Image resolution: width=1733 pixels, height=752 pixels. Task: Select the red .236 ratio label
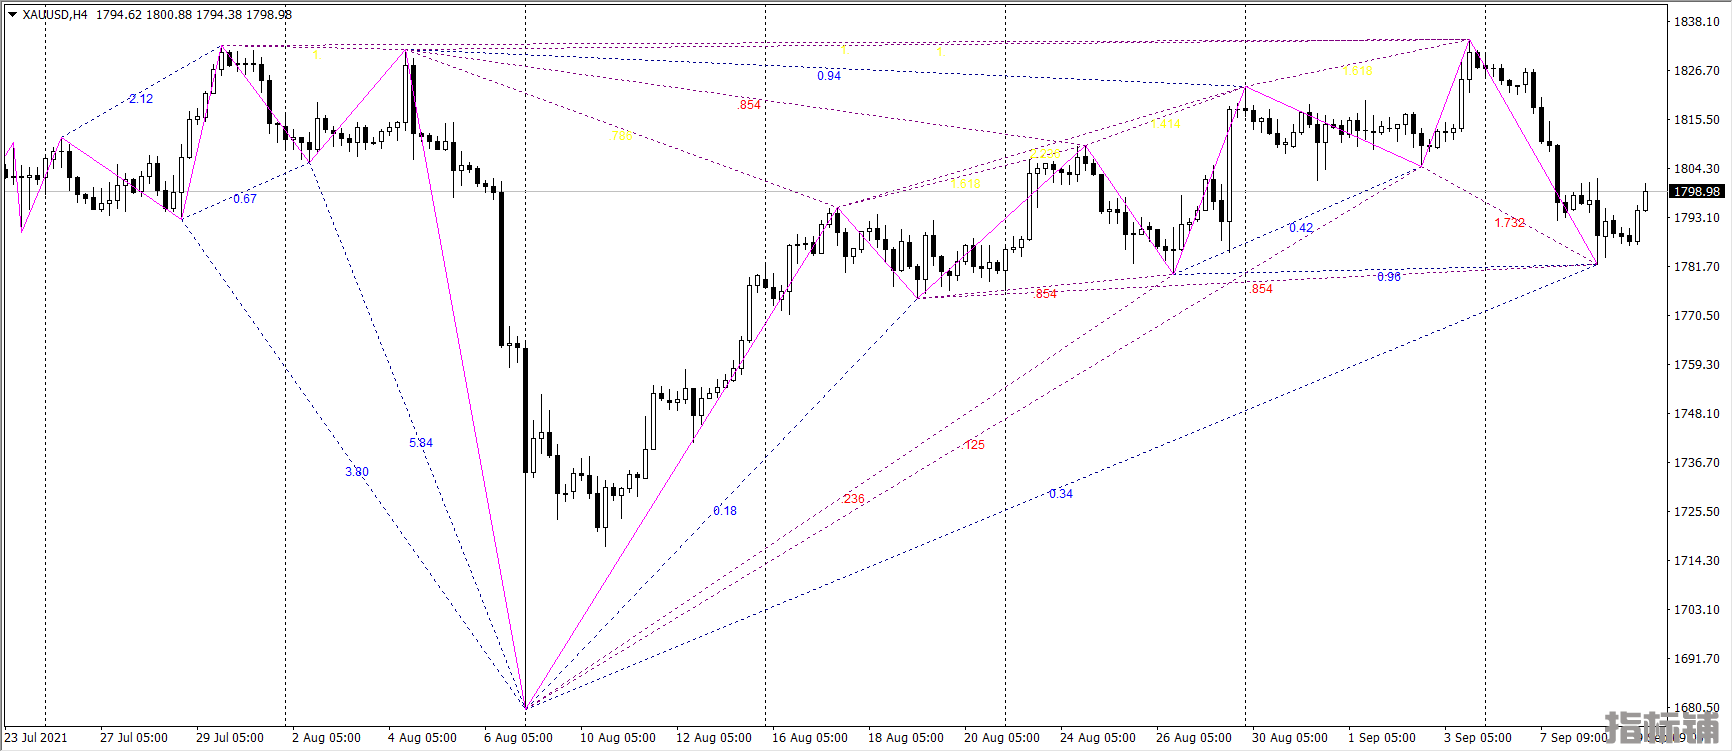coord(853,499)
